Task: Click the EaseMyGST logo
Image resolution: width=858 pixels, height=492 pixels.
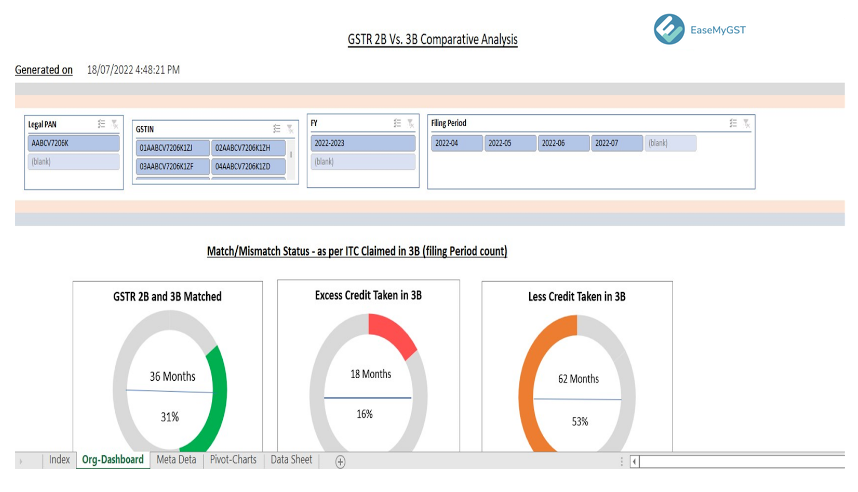Action: (700, 30)
